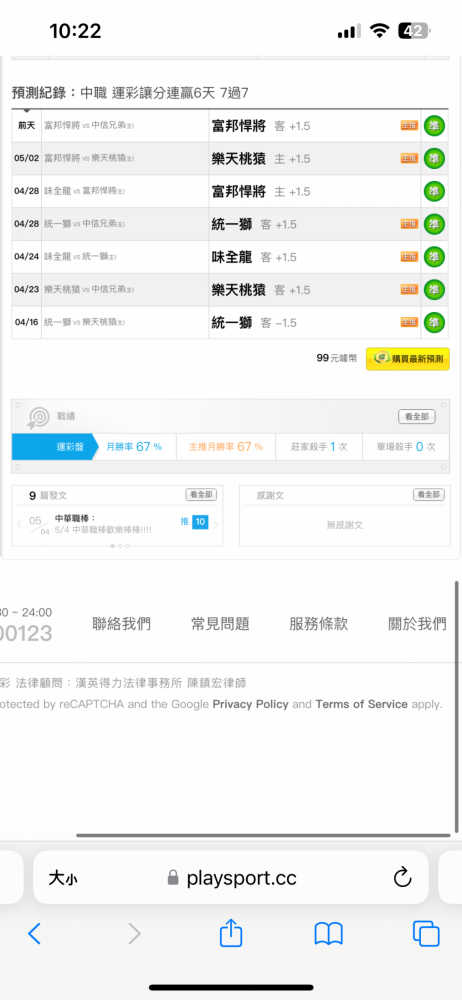Tap the green 準 icon in the 04/24 row
Viewport: 462px width, 1000px height.
click(434, 256)
